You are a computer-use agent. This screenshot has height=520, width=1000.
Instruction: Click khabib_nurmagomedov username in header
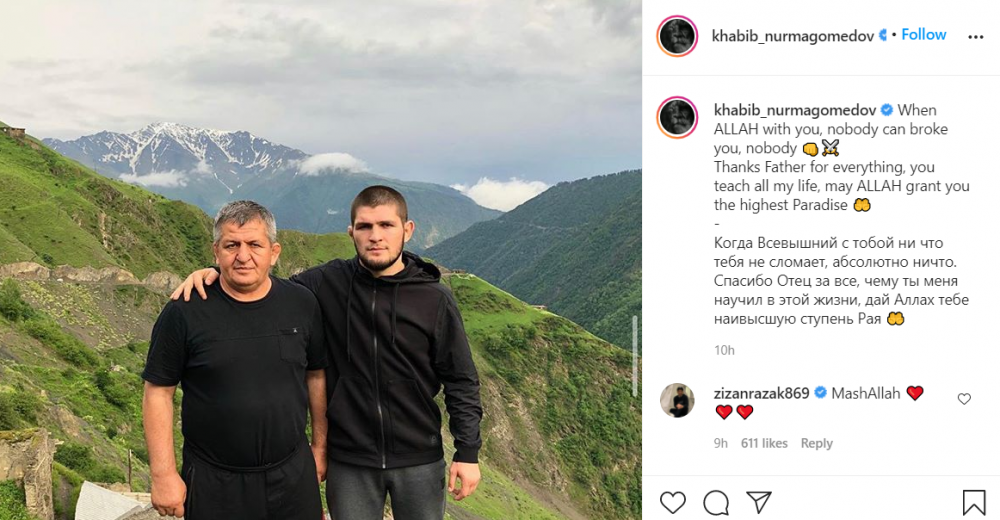793,36
